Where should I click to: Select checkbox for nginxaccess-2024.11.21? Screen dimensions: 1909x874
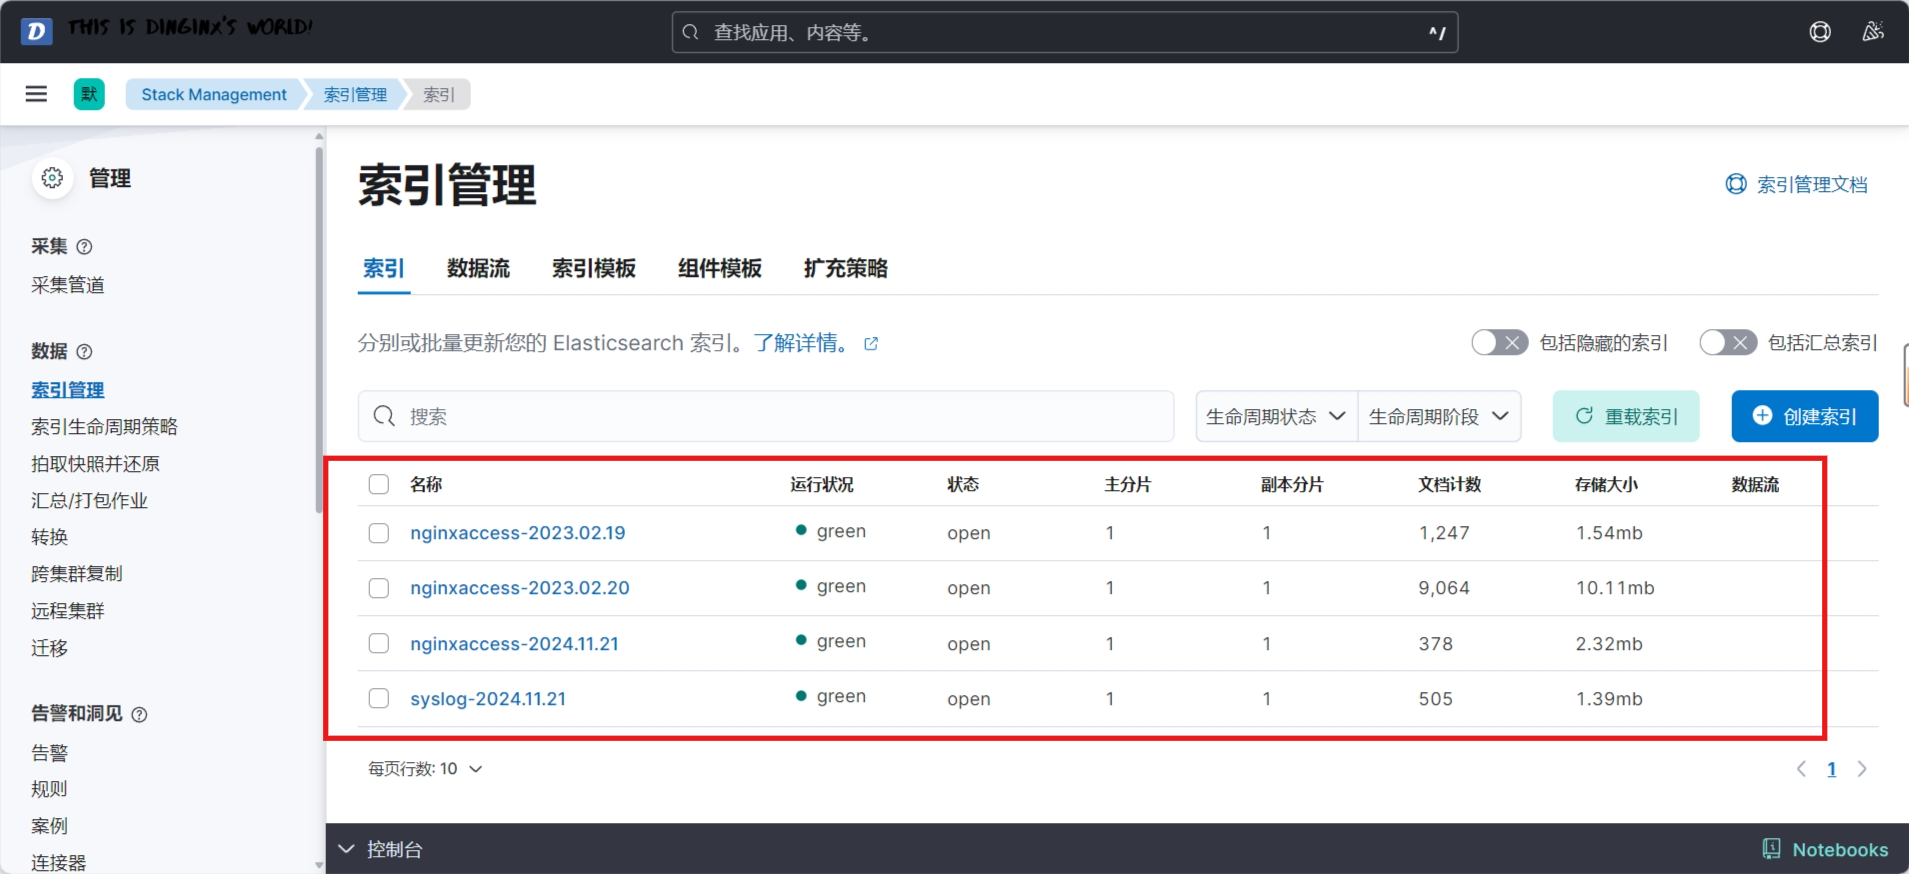click(379, 643)
